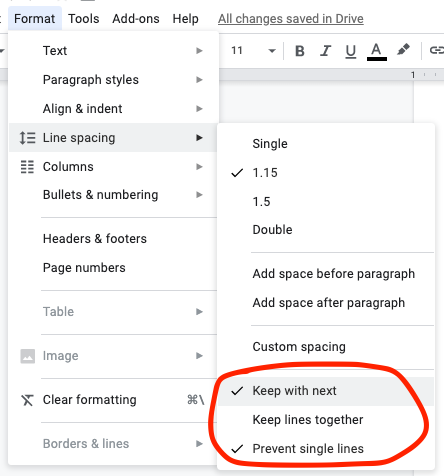Open the Add-ons menu

click(x=136, y=19)
